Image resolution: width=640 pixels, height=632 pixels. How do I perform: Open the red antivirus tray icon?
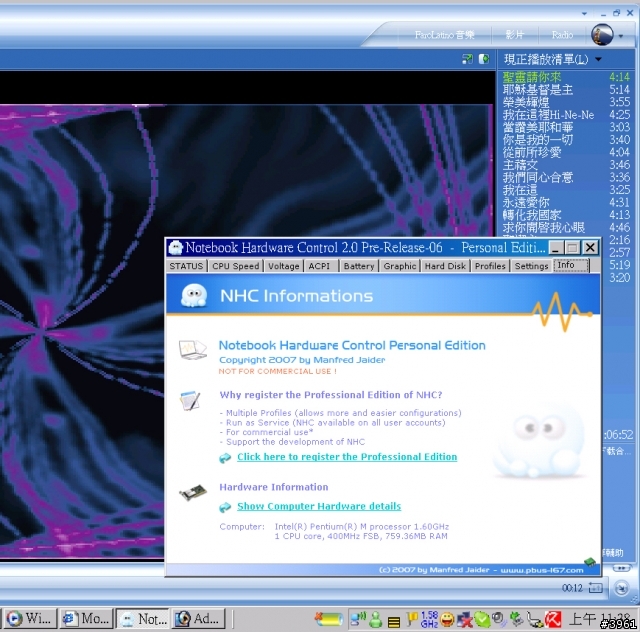(553, 620)
